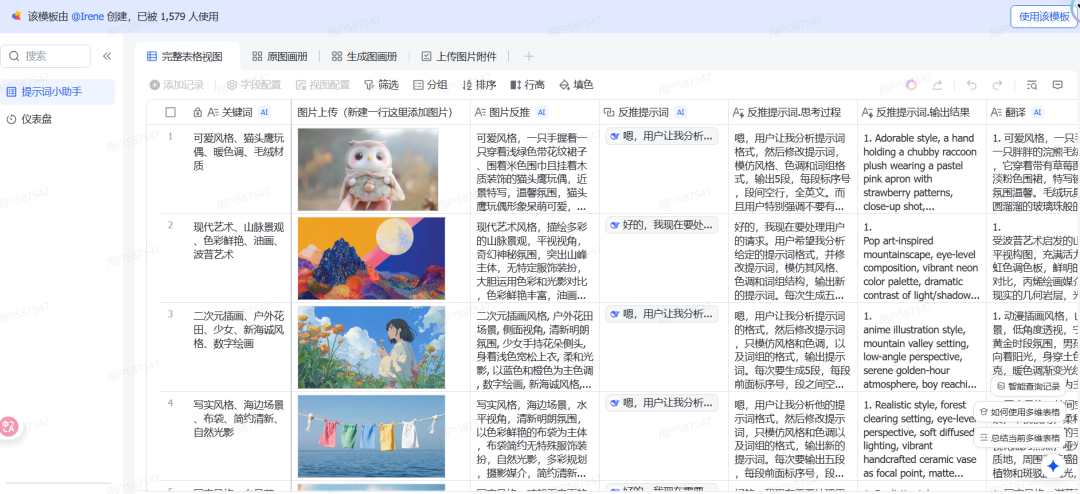
Task: Open 字段配置 in the toolbar
Action: 254,85
